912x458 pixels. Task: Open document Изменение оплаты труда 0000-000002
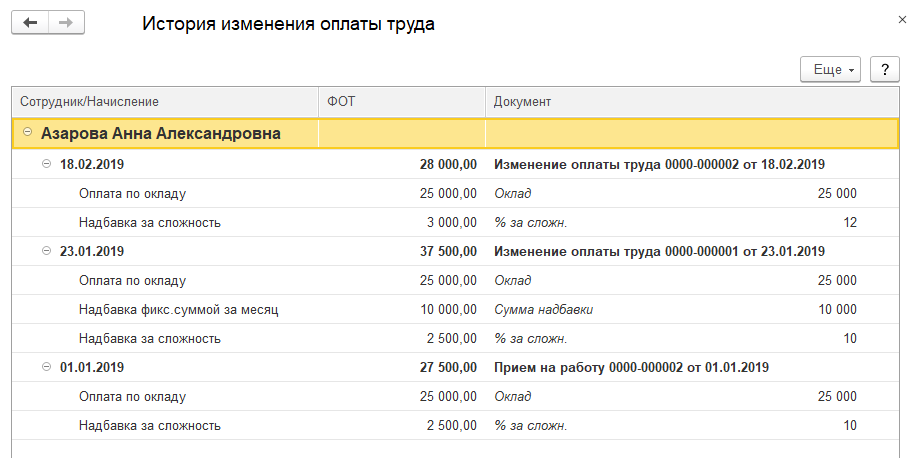click(659, 164)
